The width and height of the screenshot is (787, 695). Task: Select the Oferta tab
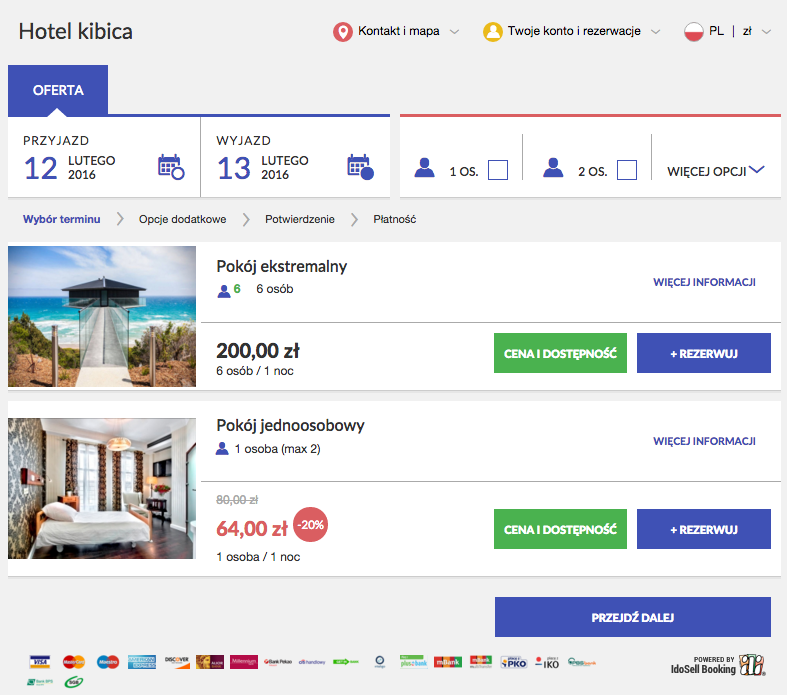click(58, 91)
